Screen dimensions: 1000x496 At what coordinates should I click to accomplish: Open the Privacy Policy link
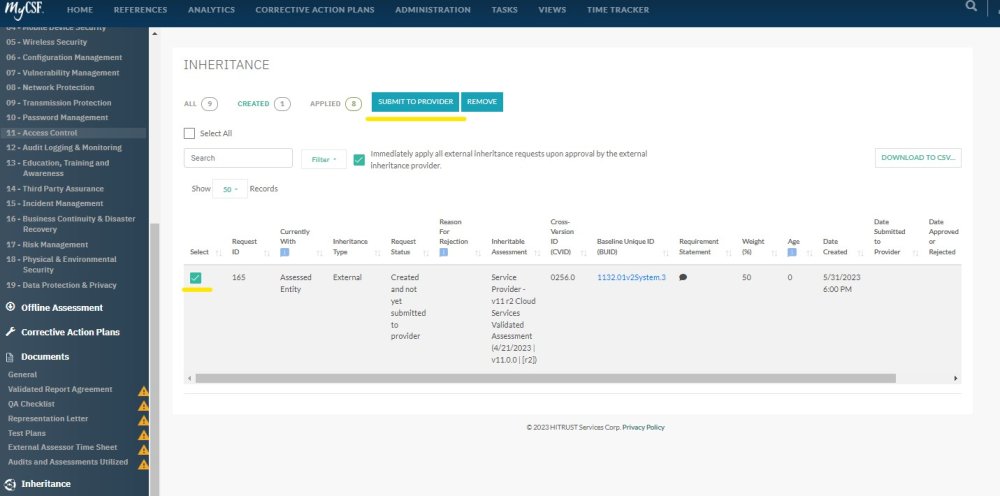(643, 427)
